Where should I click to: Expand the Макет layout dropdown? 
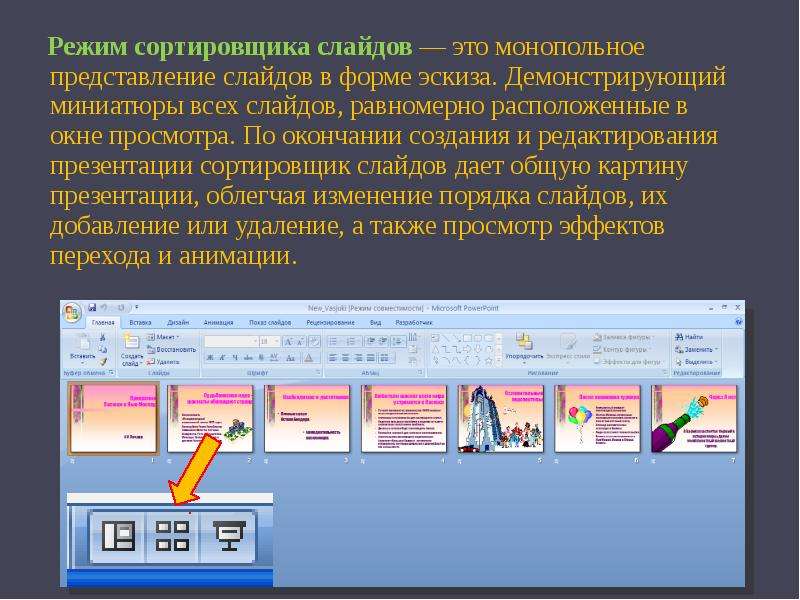coord(163,337)
